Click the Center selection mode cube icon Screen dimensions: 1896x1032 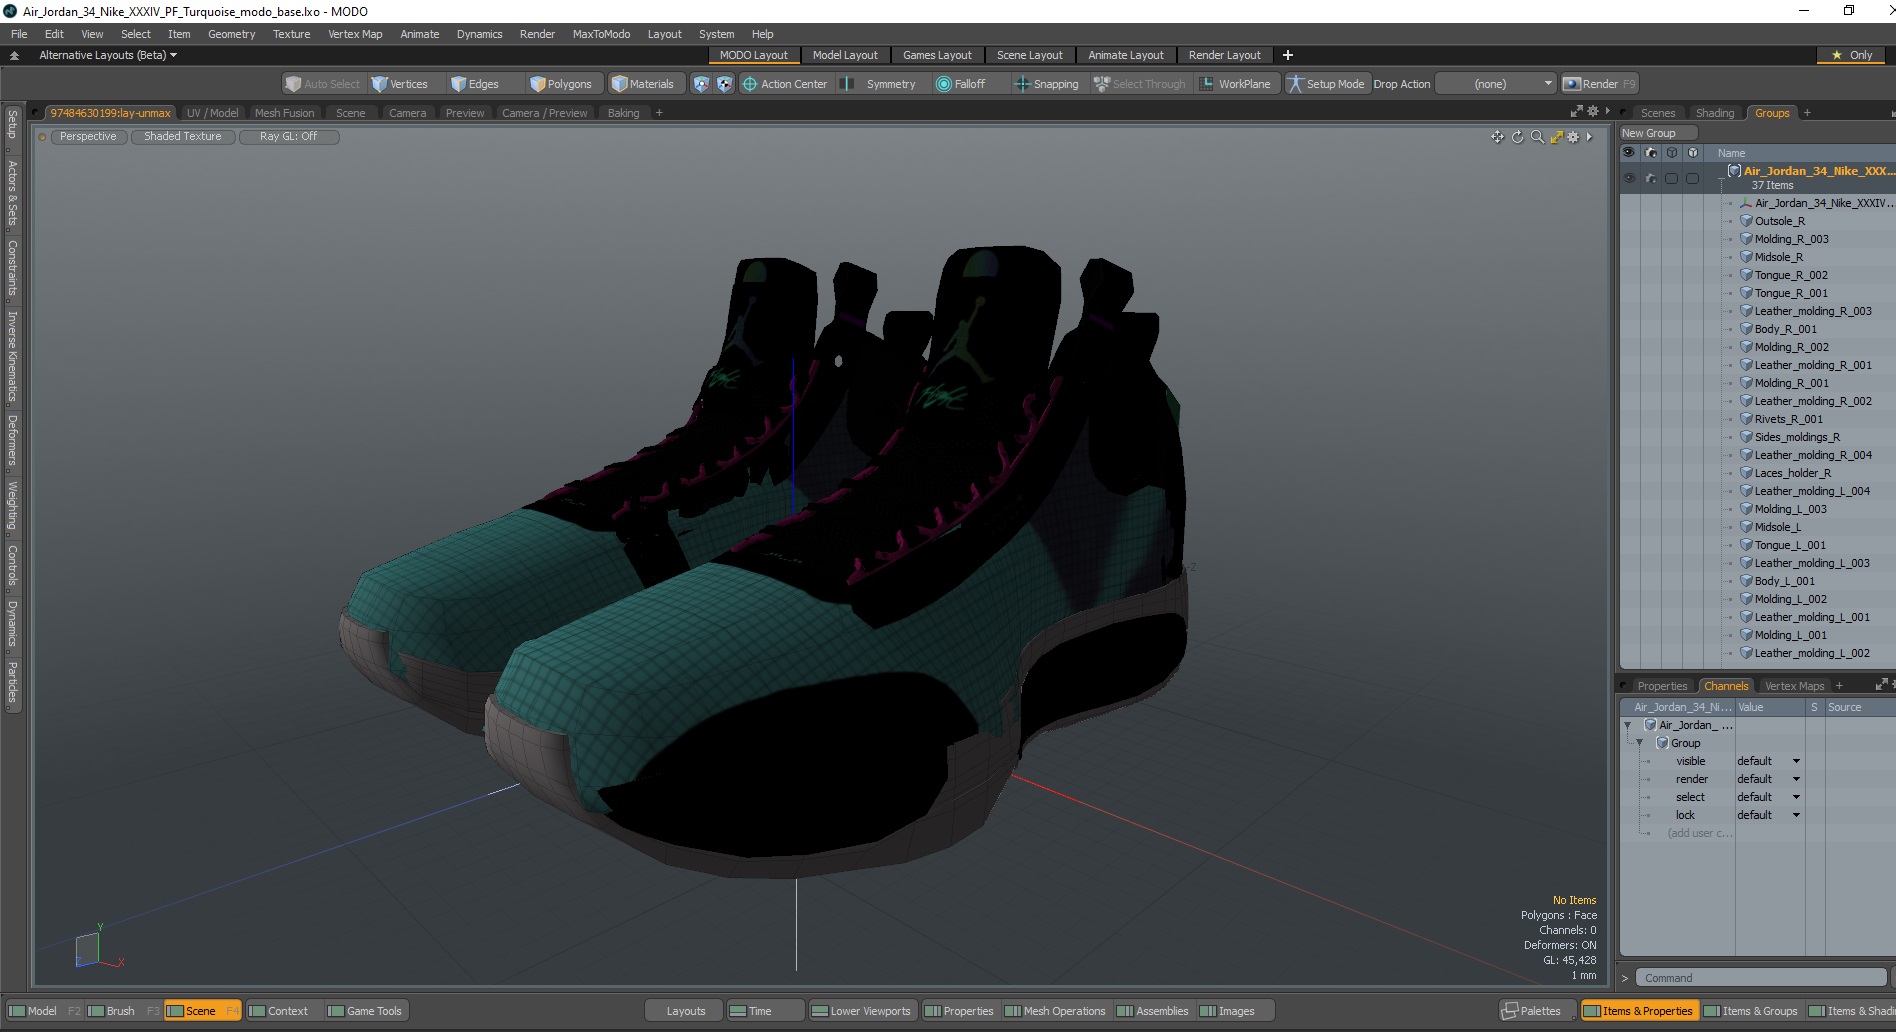[x=724, y=84]
